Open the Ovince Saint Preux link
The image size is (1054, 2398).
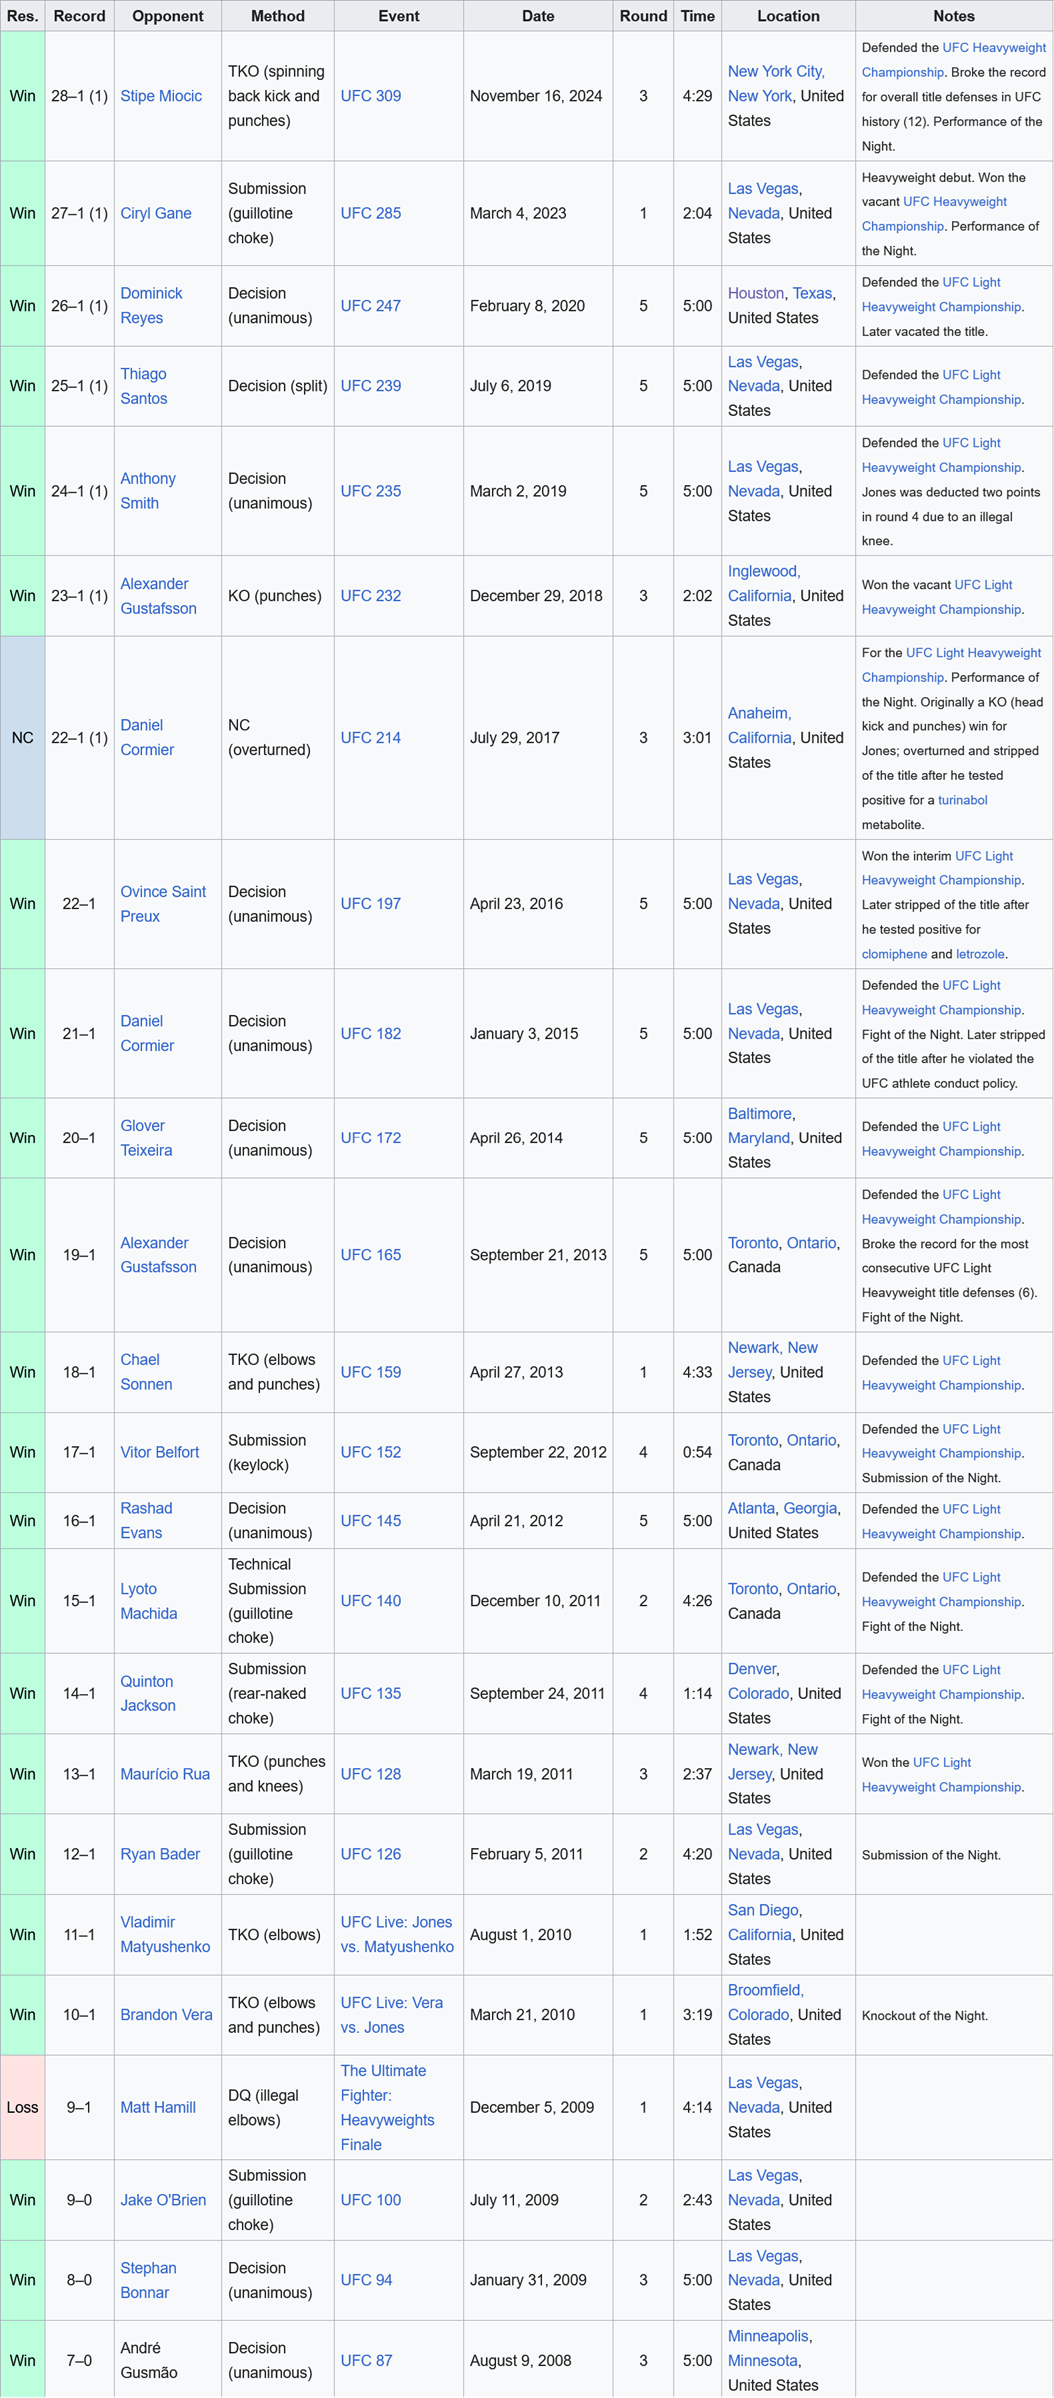(163, 903)
